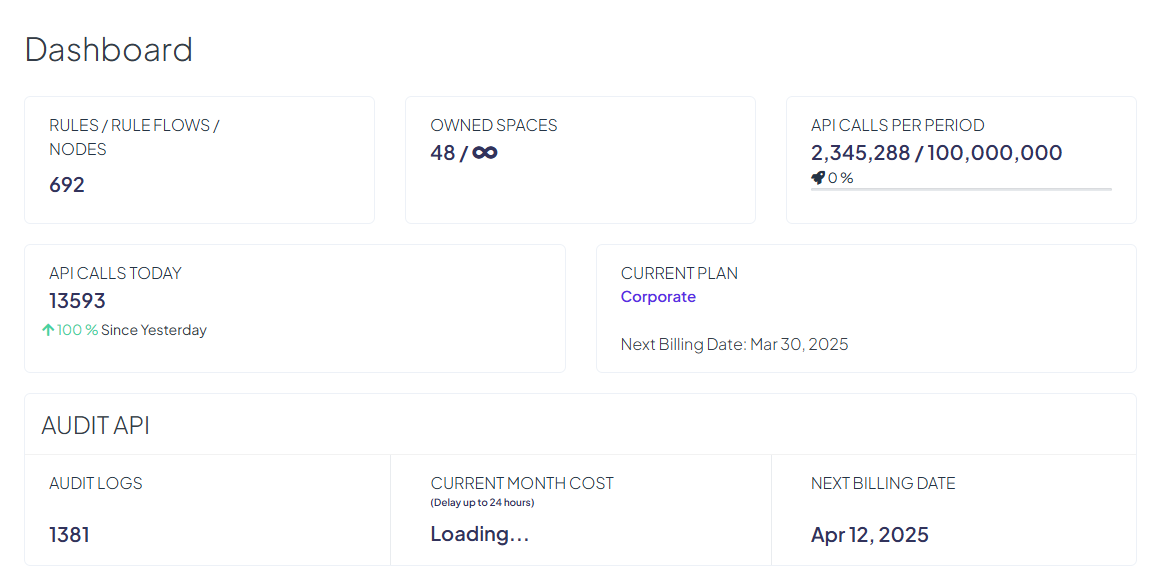
Task: Click the 692 rules count
Action: click(67, 185)
